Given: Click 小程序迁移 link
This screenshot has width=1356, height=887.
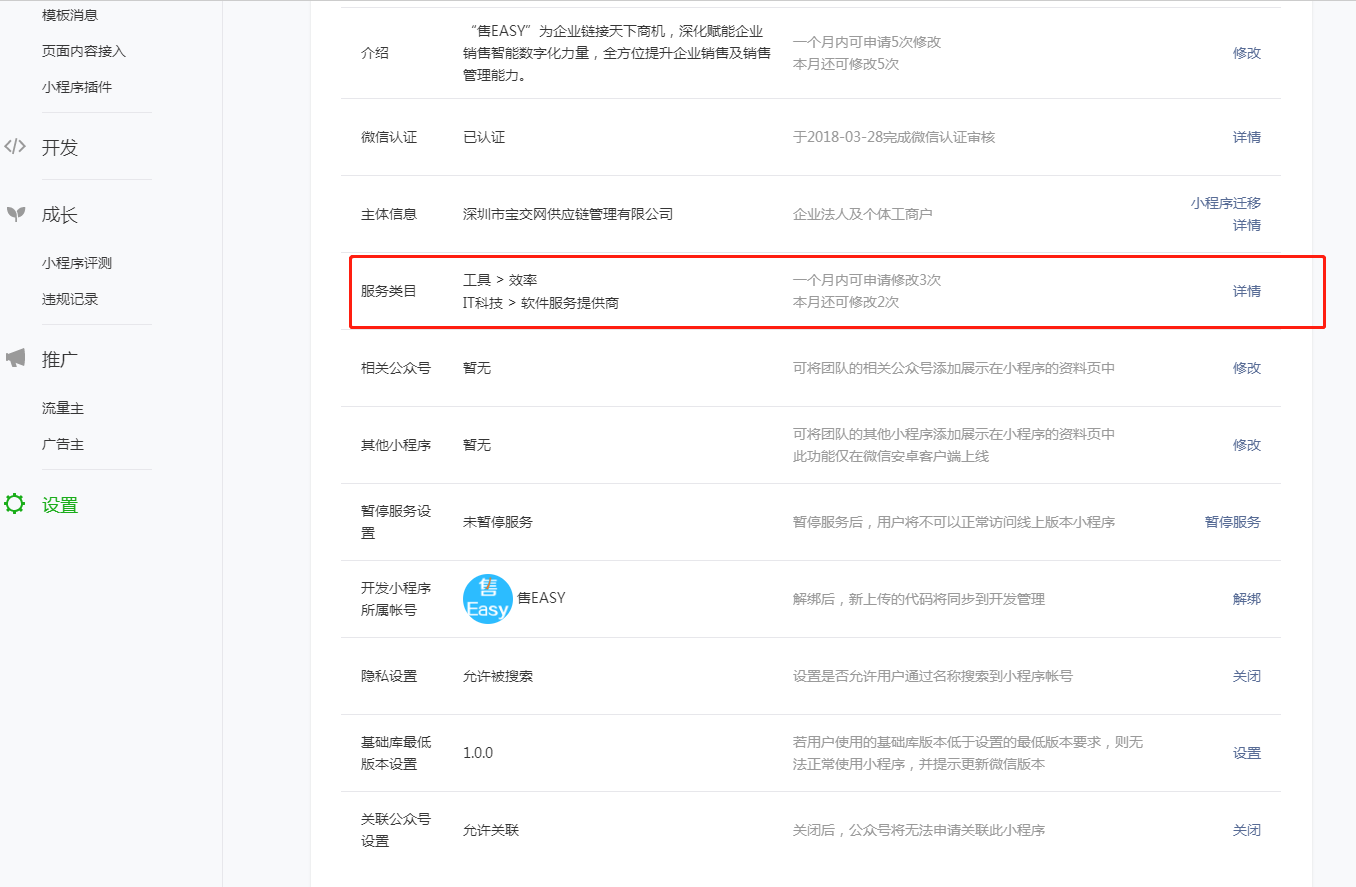Looking at the screenshot, I should [1226, 203].
